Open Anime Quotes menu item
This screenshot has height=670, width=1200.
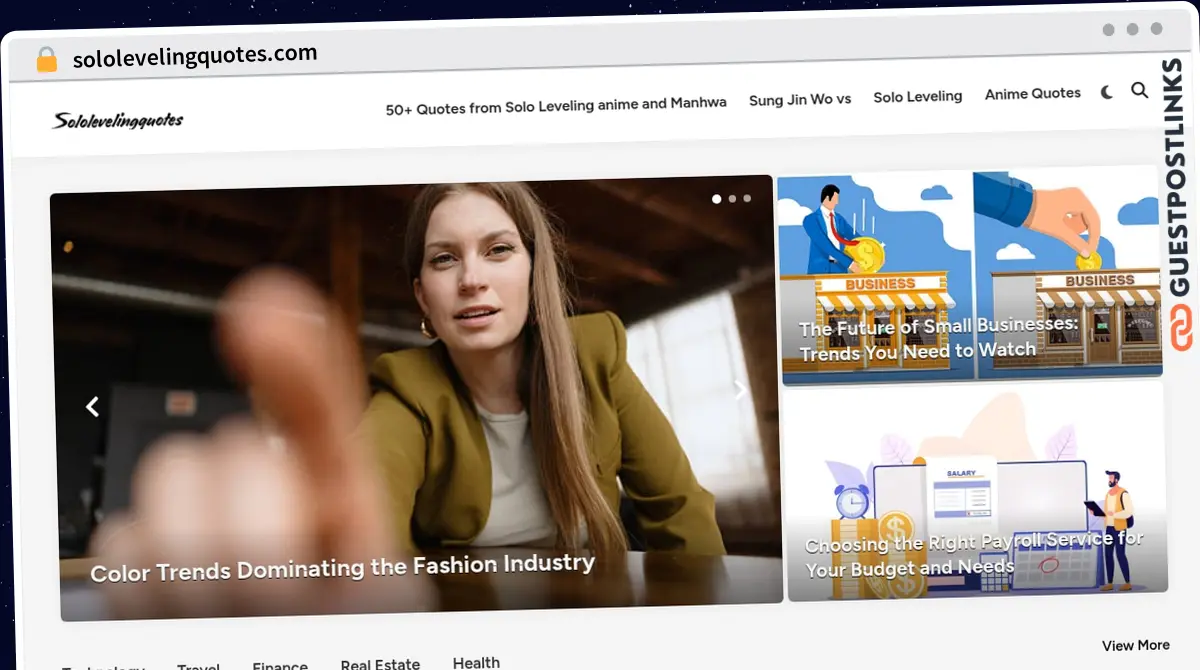(1033, 93)
